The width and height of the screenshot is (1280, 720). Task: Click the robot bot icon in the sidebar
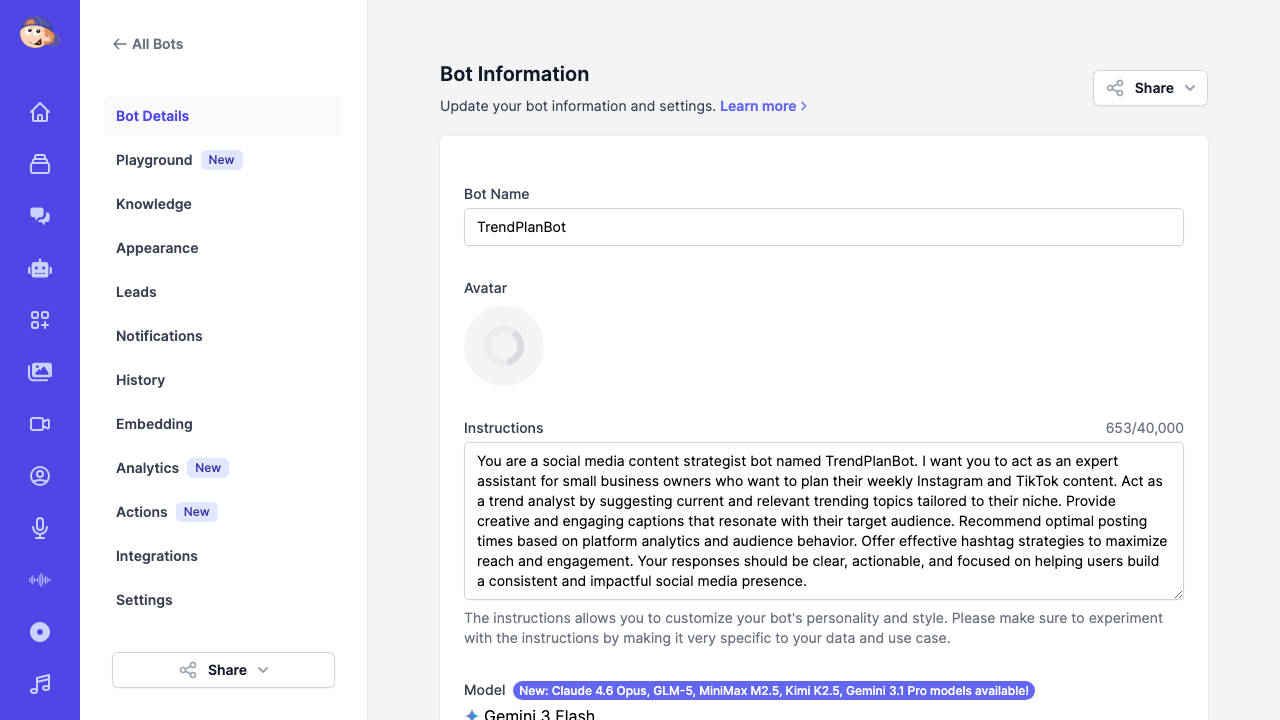coord(40,268)
